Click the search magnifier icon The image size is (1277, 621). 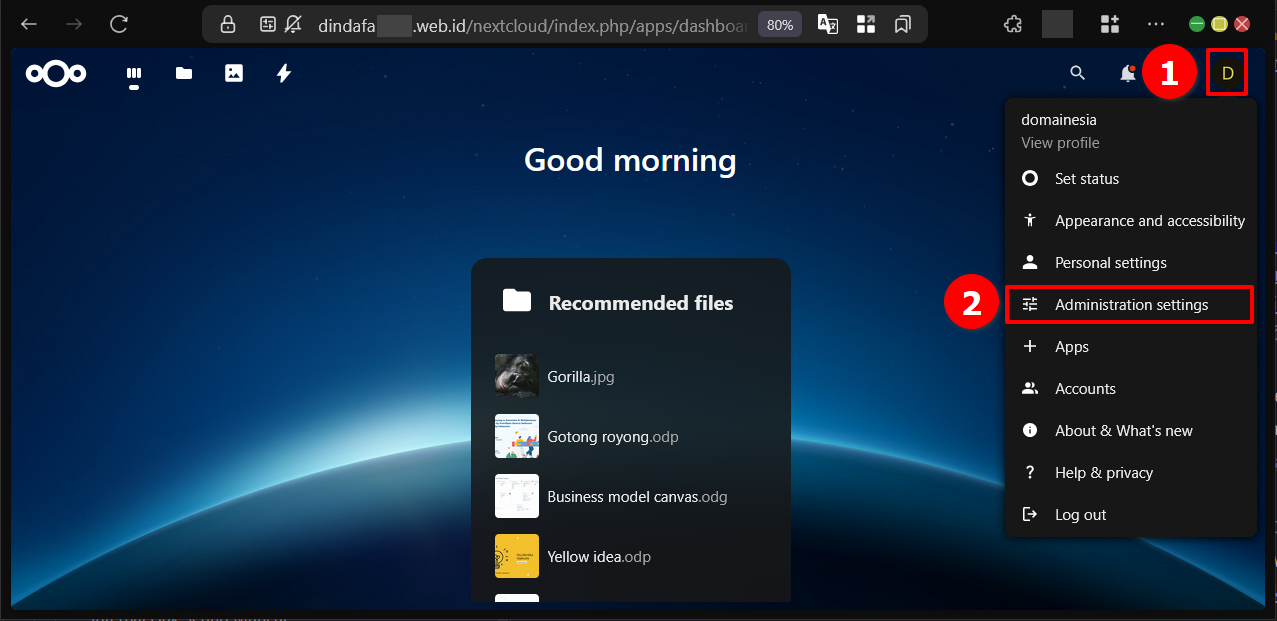pyautogui.click(x=1077, y=73)
